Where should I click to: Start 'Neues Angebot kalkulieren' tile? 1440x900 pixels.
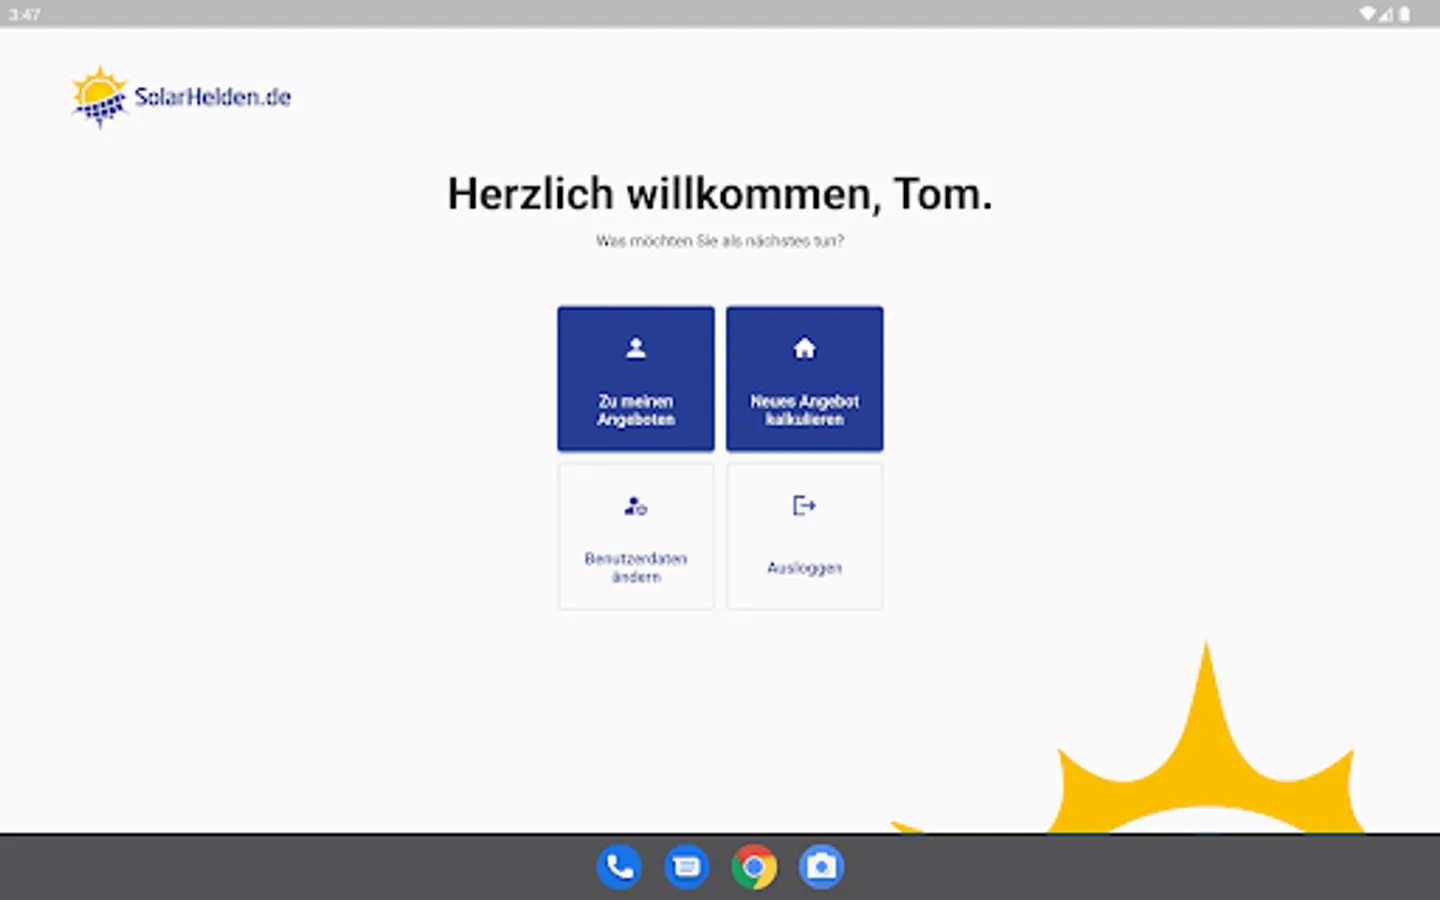[x=805, y=379]
